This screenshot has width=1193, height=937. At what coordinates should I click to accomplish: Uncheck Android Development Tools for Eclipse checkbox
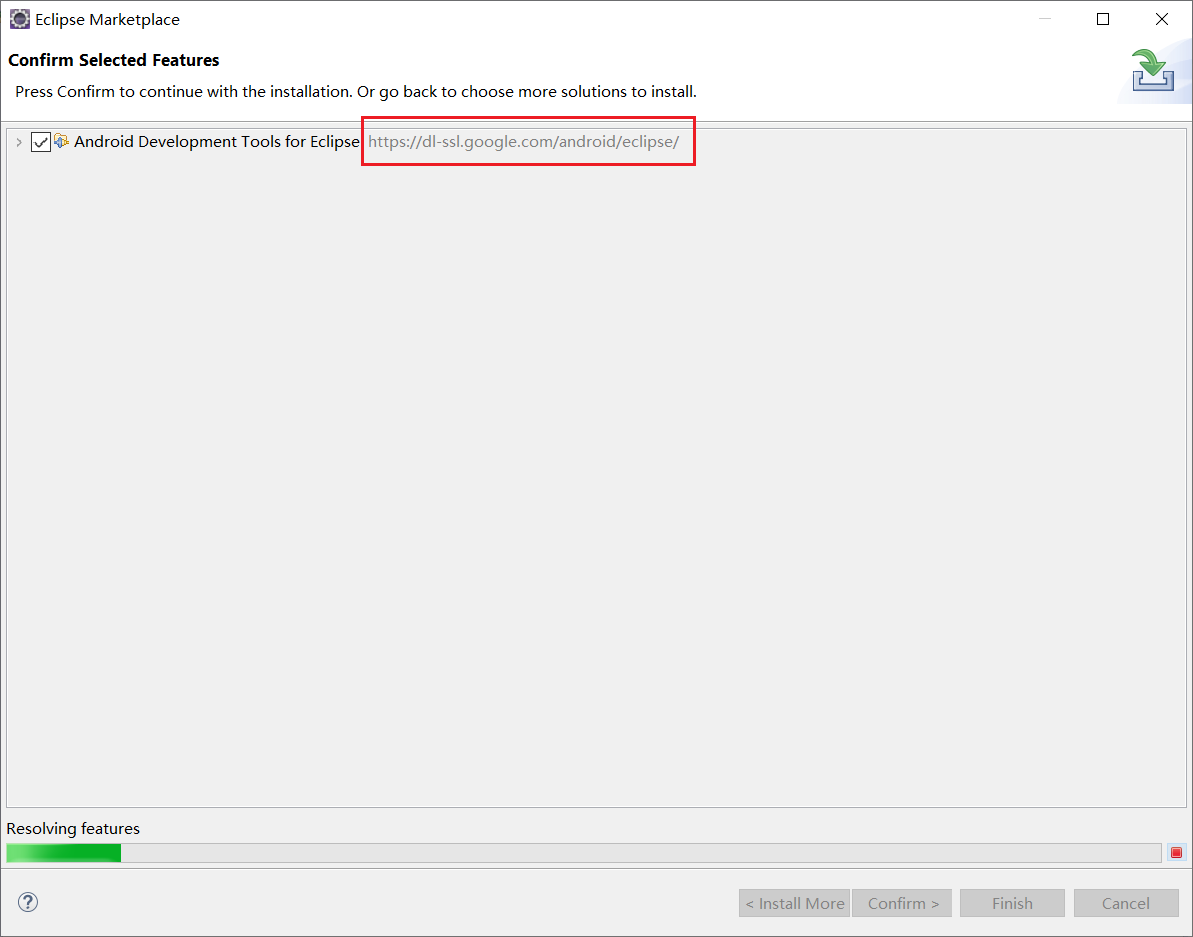[40, 141]
